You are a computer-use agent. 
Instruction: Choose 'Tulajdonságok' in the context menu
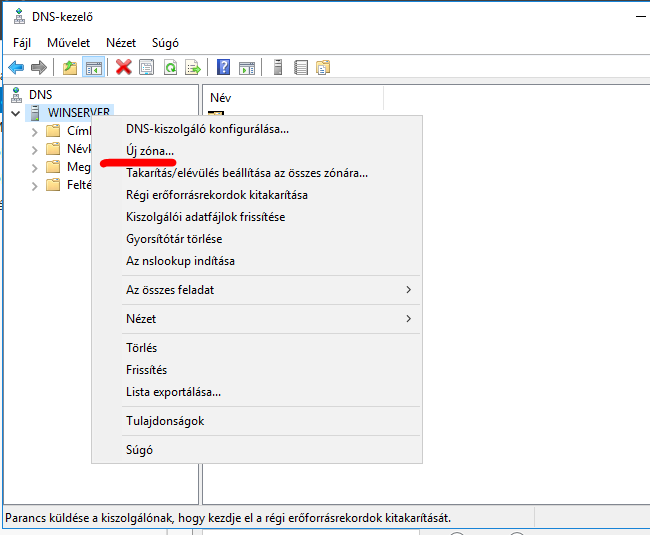point(165,421)
